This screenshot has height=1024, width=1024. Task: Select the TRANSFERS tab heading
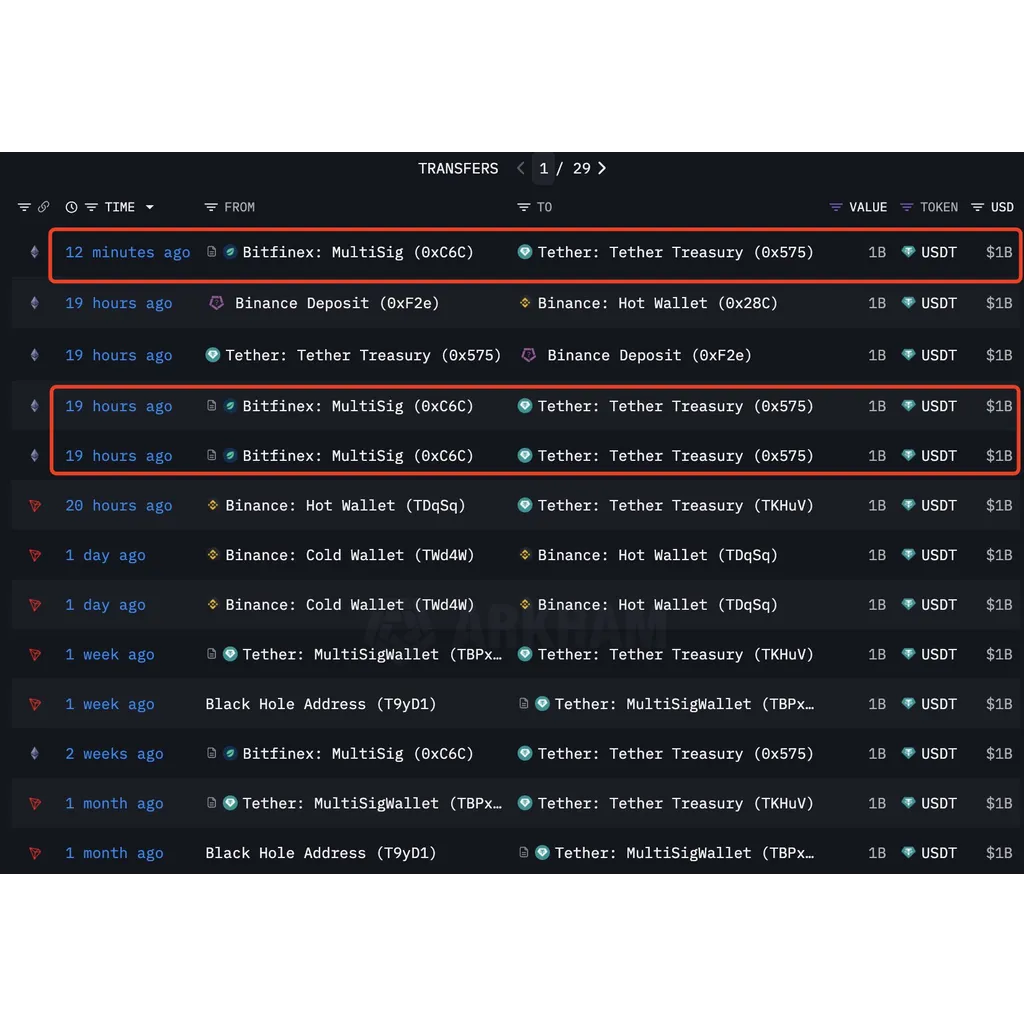(x=458, y=168)
